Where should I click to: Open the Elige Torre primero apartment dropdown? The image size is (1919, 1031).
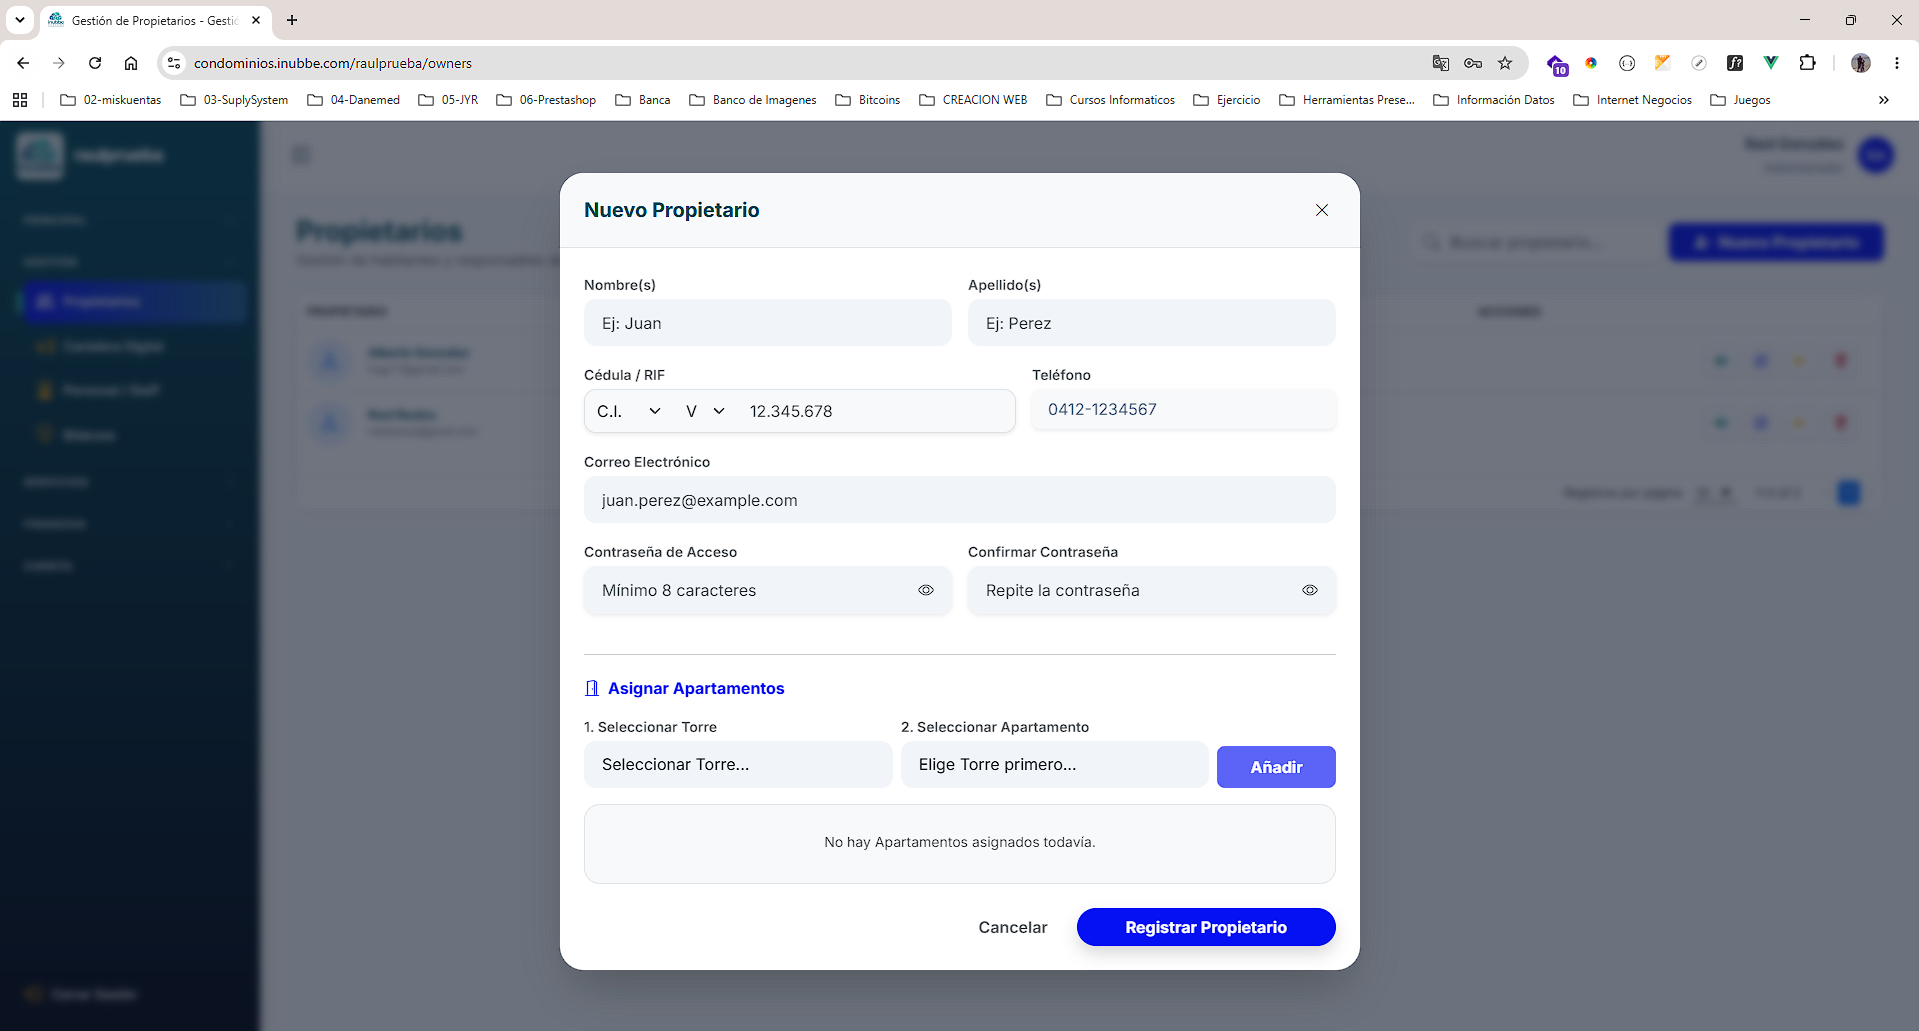point(1055,764)
